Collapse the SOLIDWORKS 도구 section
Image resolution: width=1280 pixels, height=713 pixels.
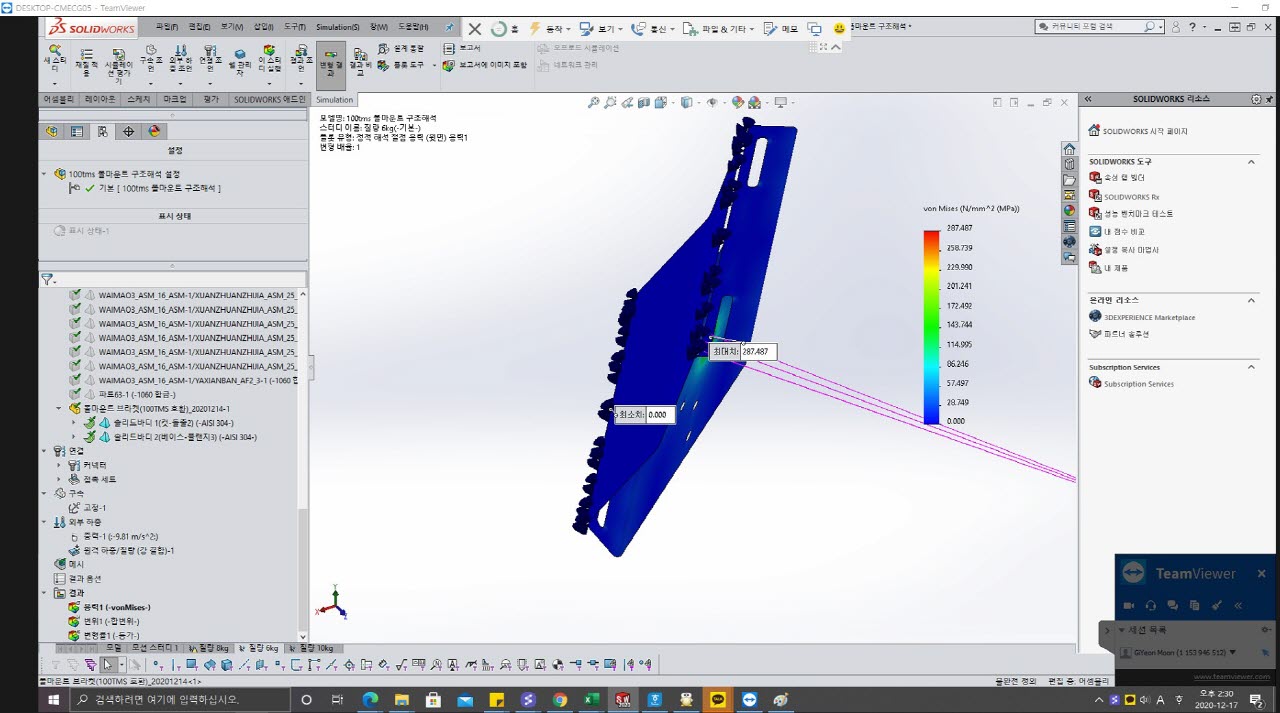1251,161
